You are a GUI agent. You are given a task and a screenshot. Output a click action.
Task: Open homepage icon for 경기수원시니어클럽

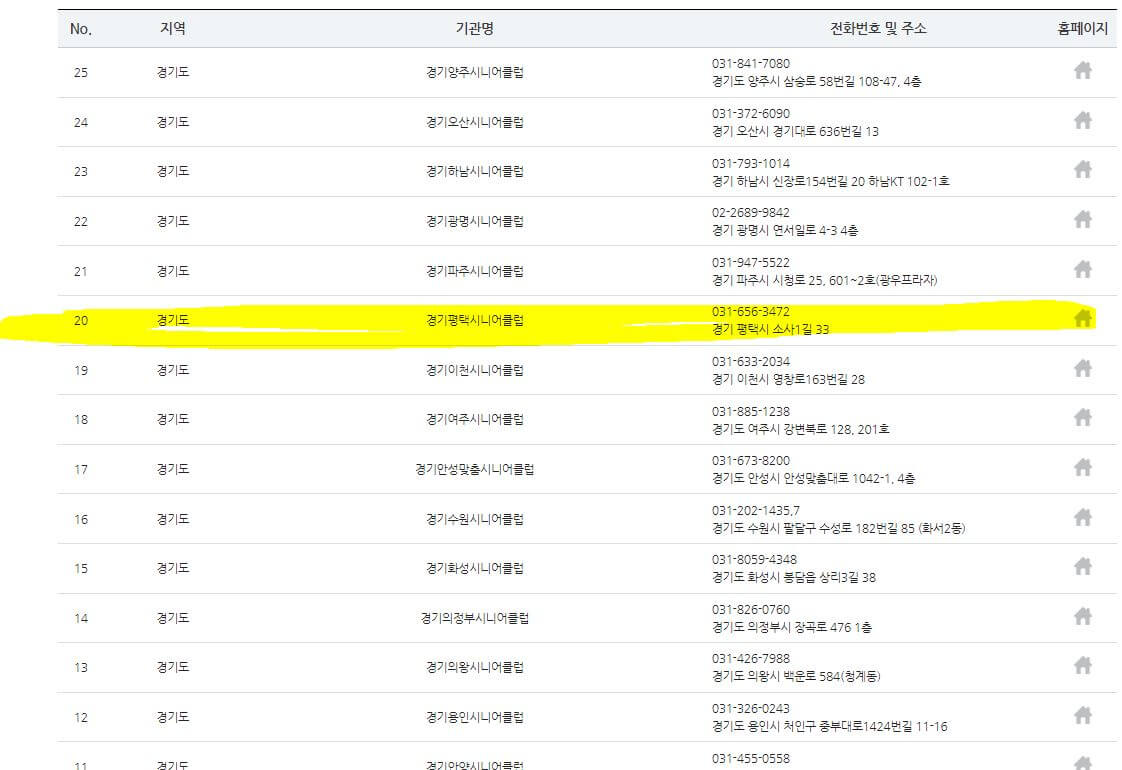[x=1083, y=518]
